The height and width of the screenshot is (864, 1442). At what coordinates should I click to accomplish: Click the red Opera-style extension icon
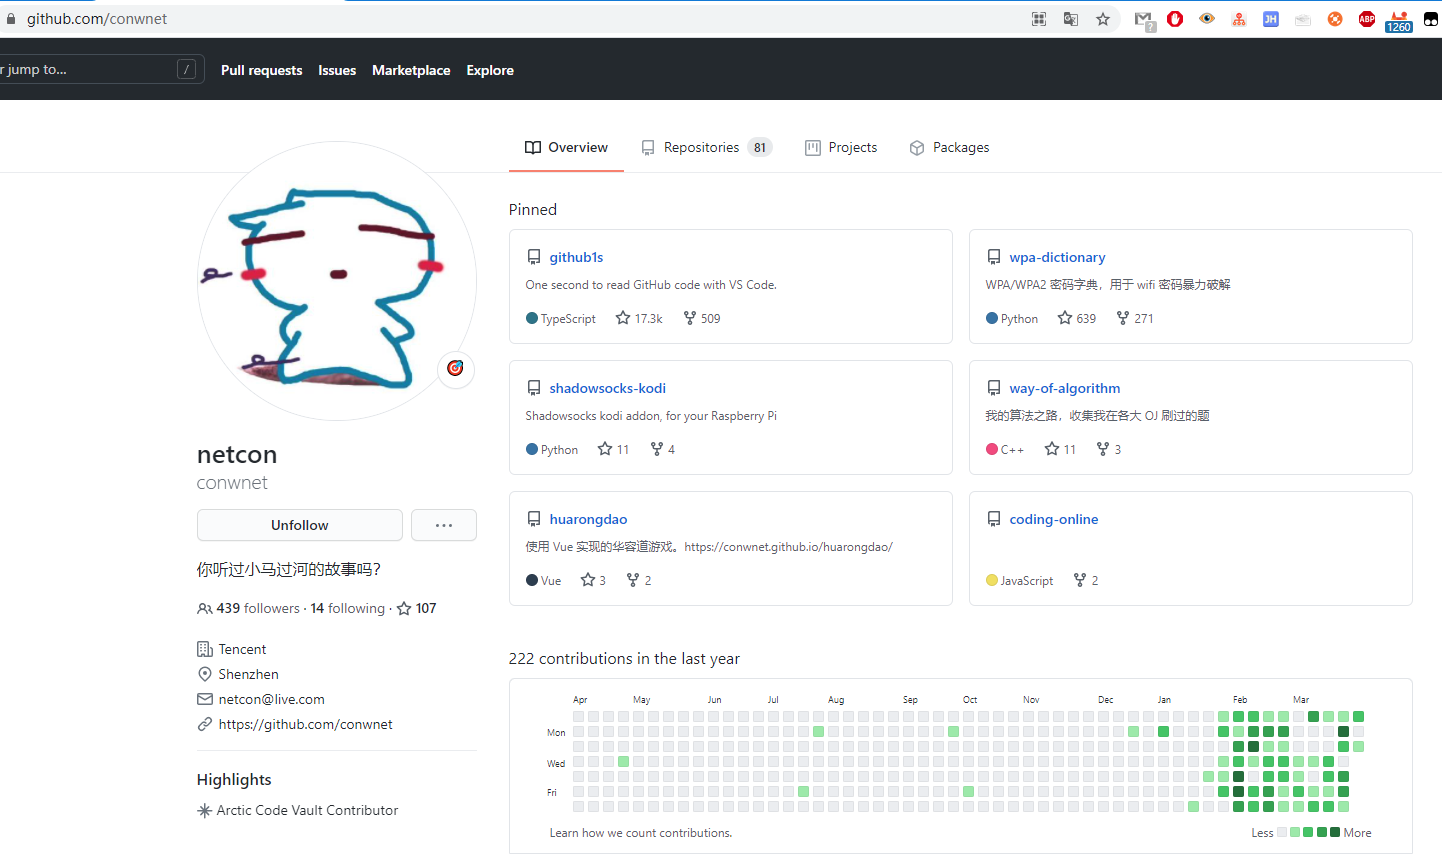[x=1175, y=19]
